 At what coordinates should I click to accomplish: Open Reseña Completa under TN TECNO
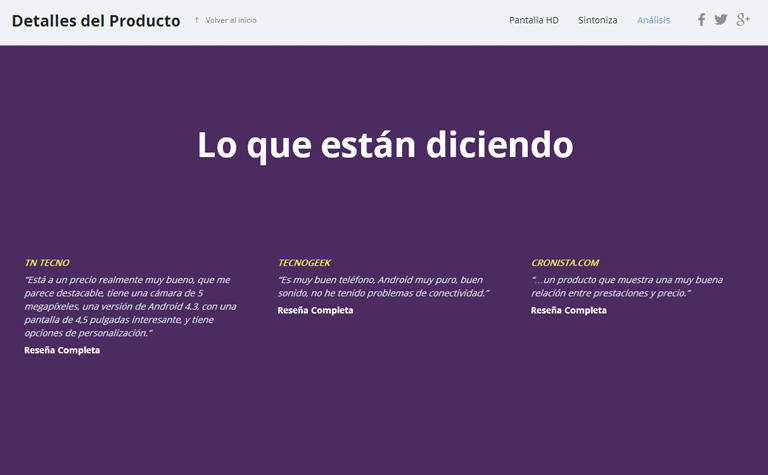pyautogui.click(x=62, y=351)
